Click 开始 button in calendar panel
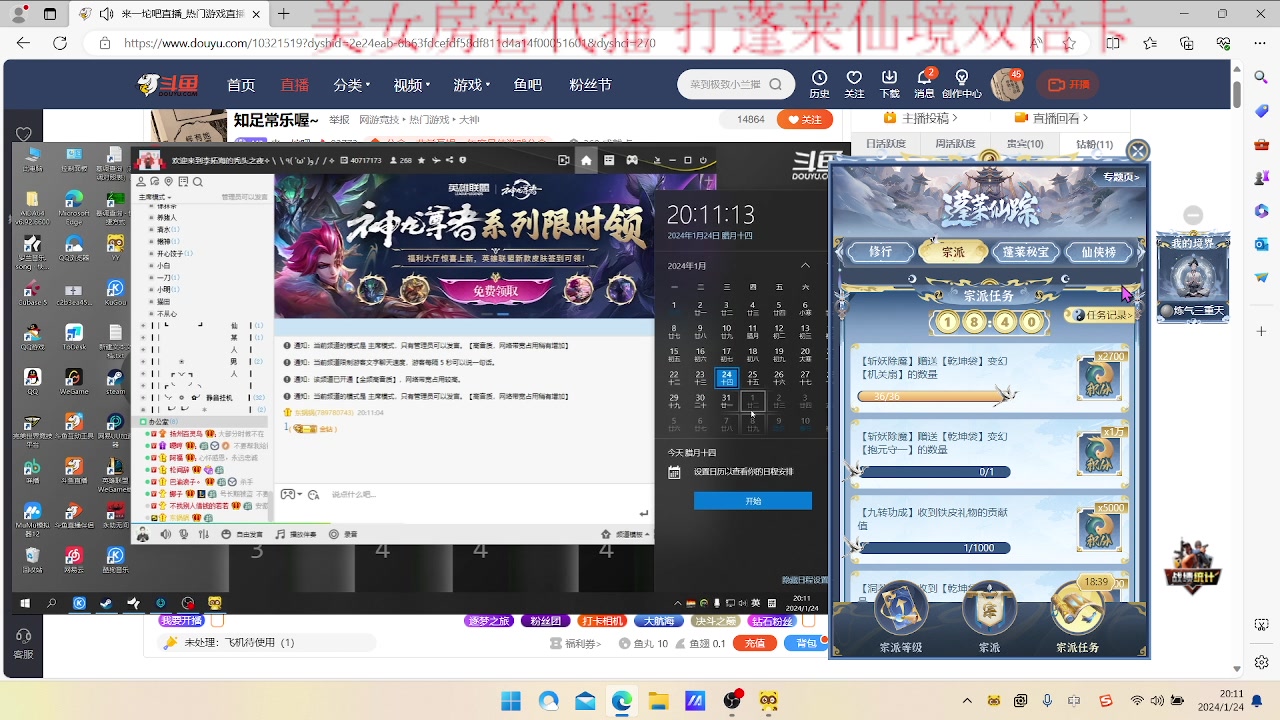Viewport: 1280px width, 720px height. coord(753,501)
